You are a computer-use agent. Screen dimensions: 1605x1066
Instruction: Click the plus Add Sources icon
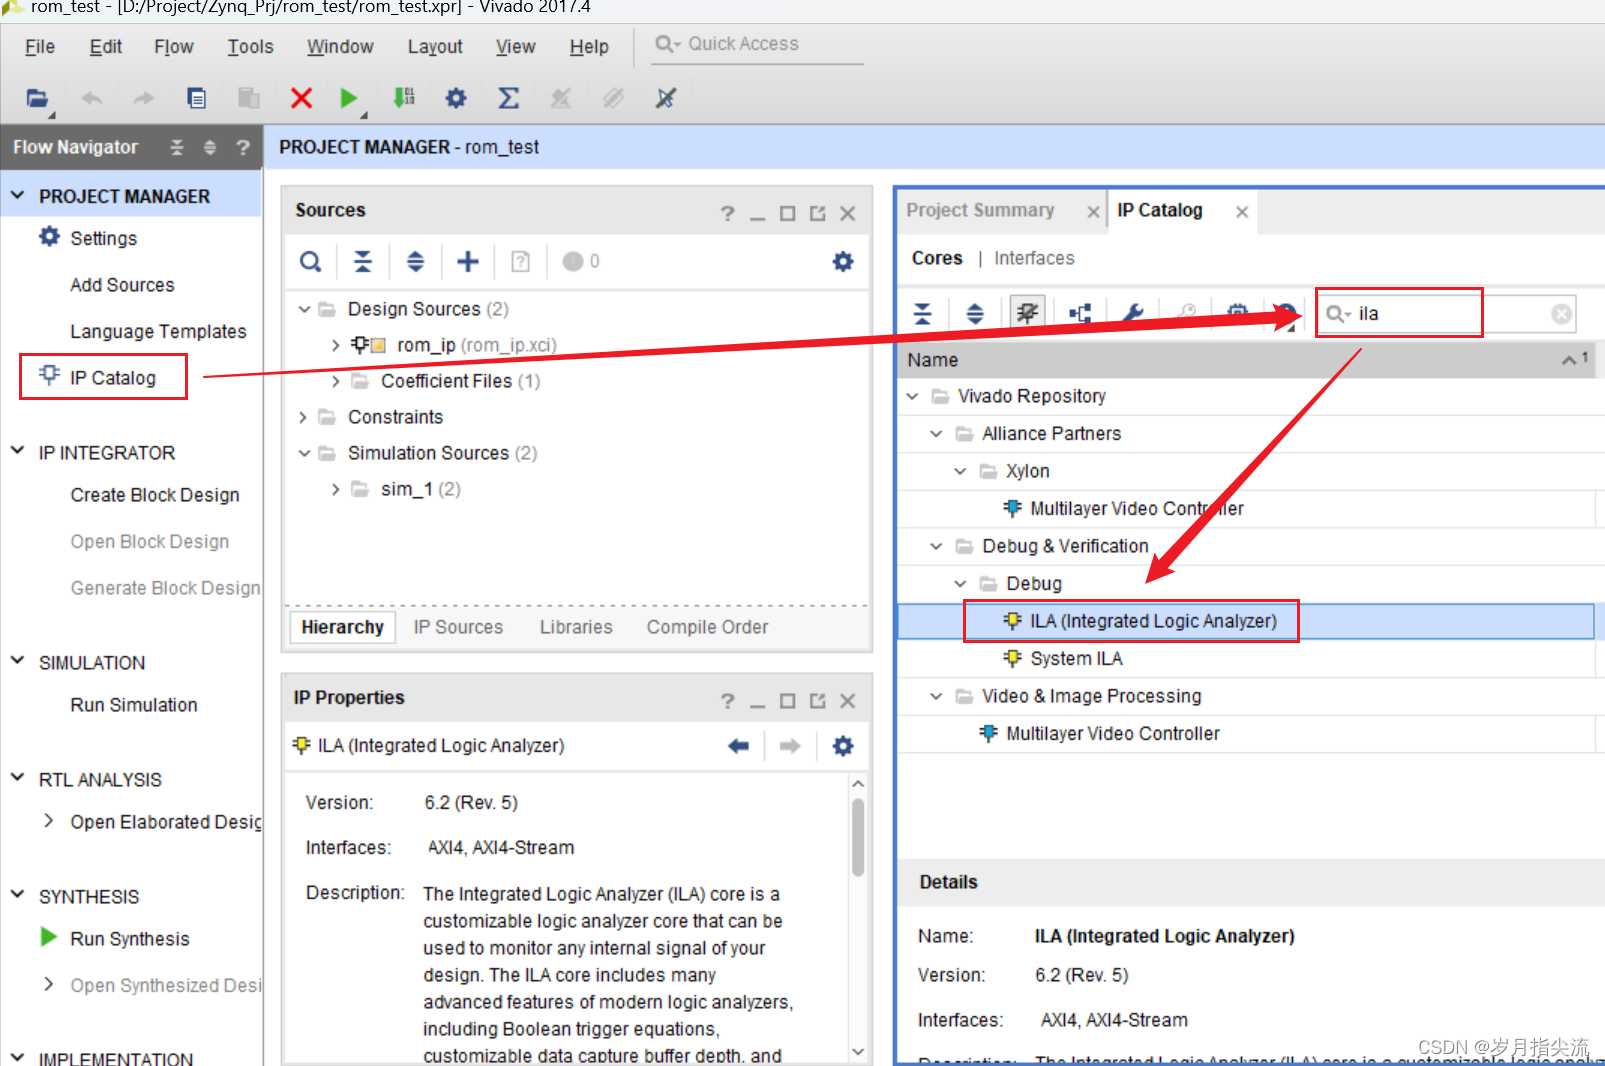coord(468,262)
